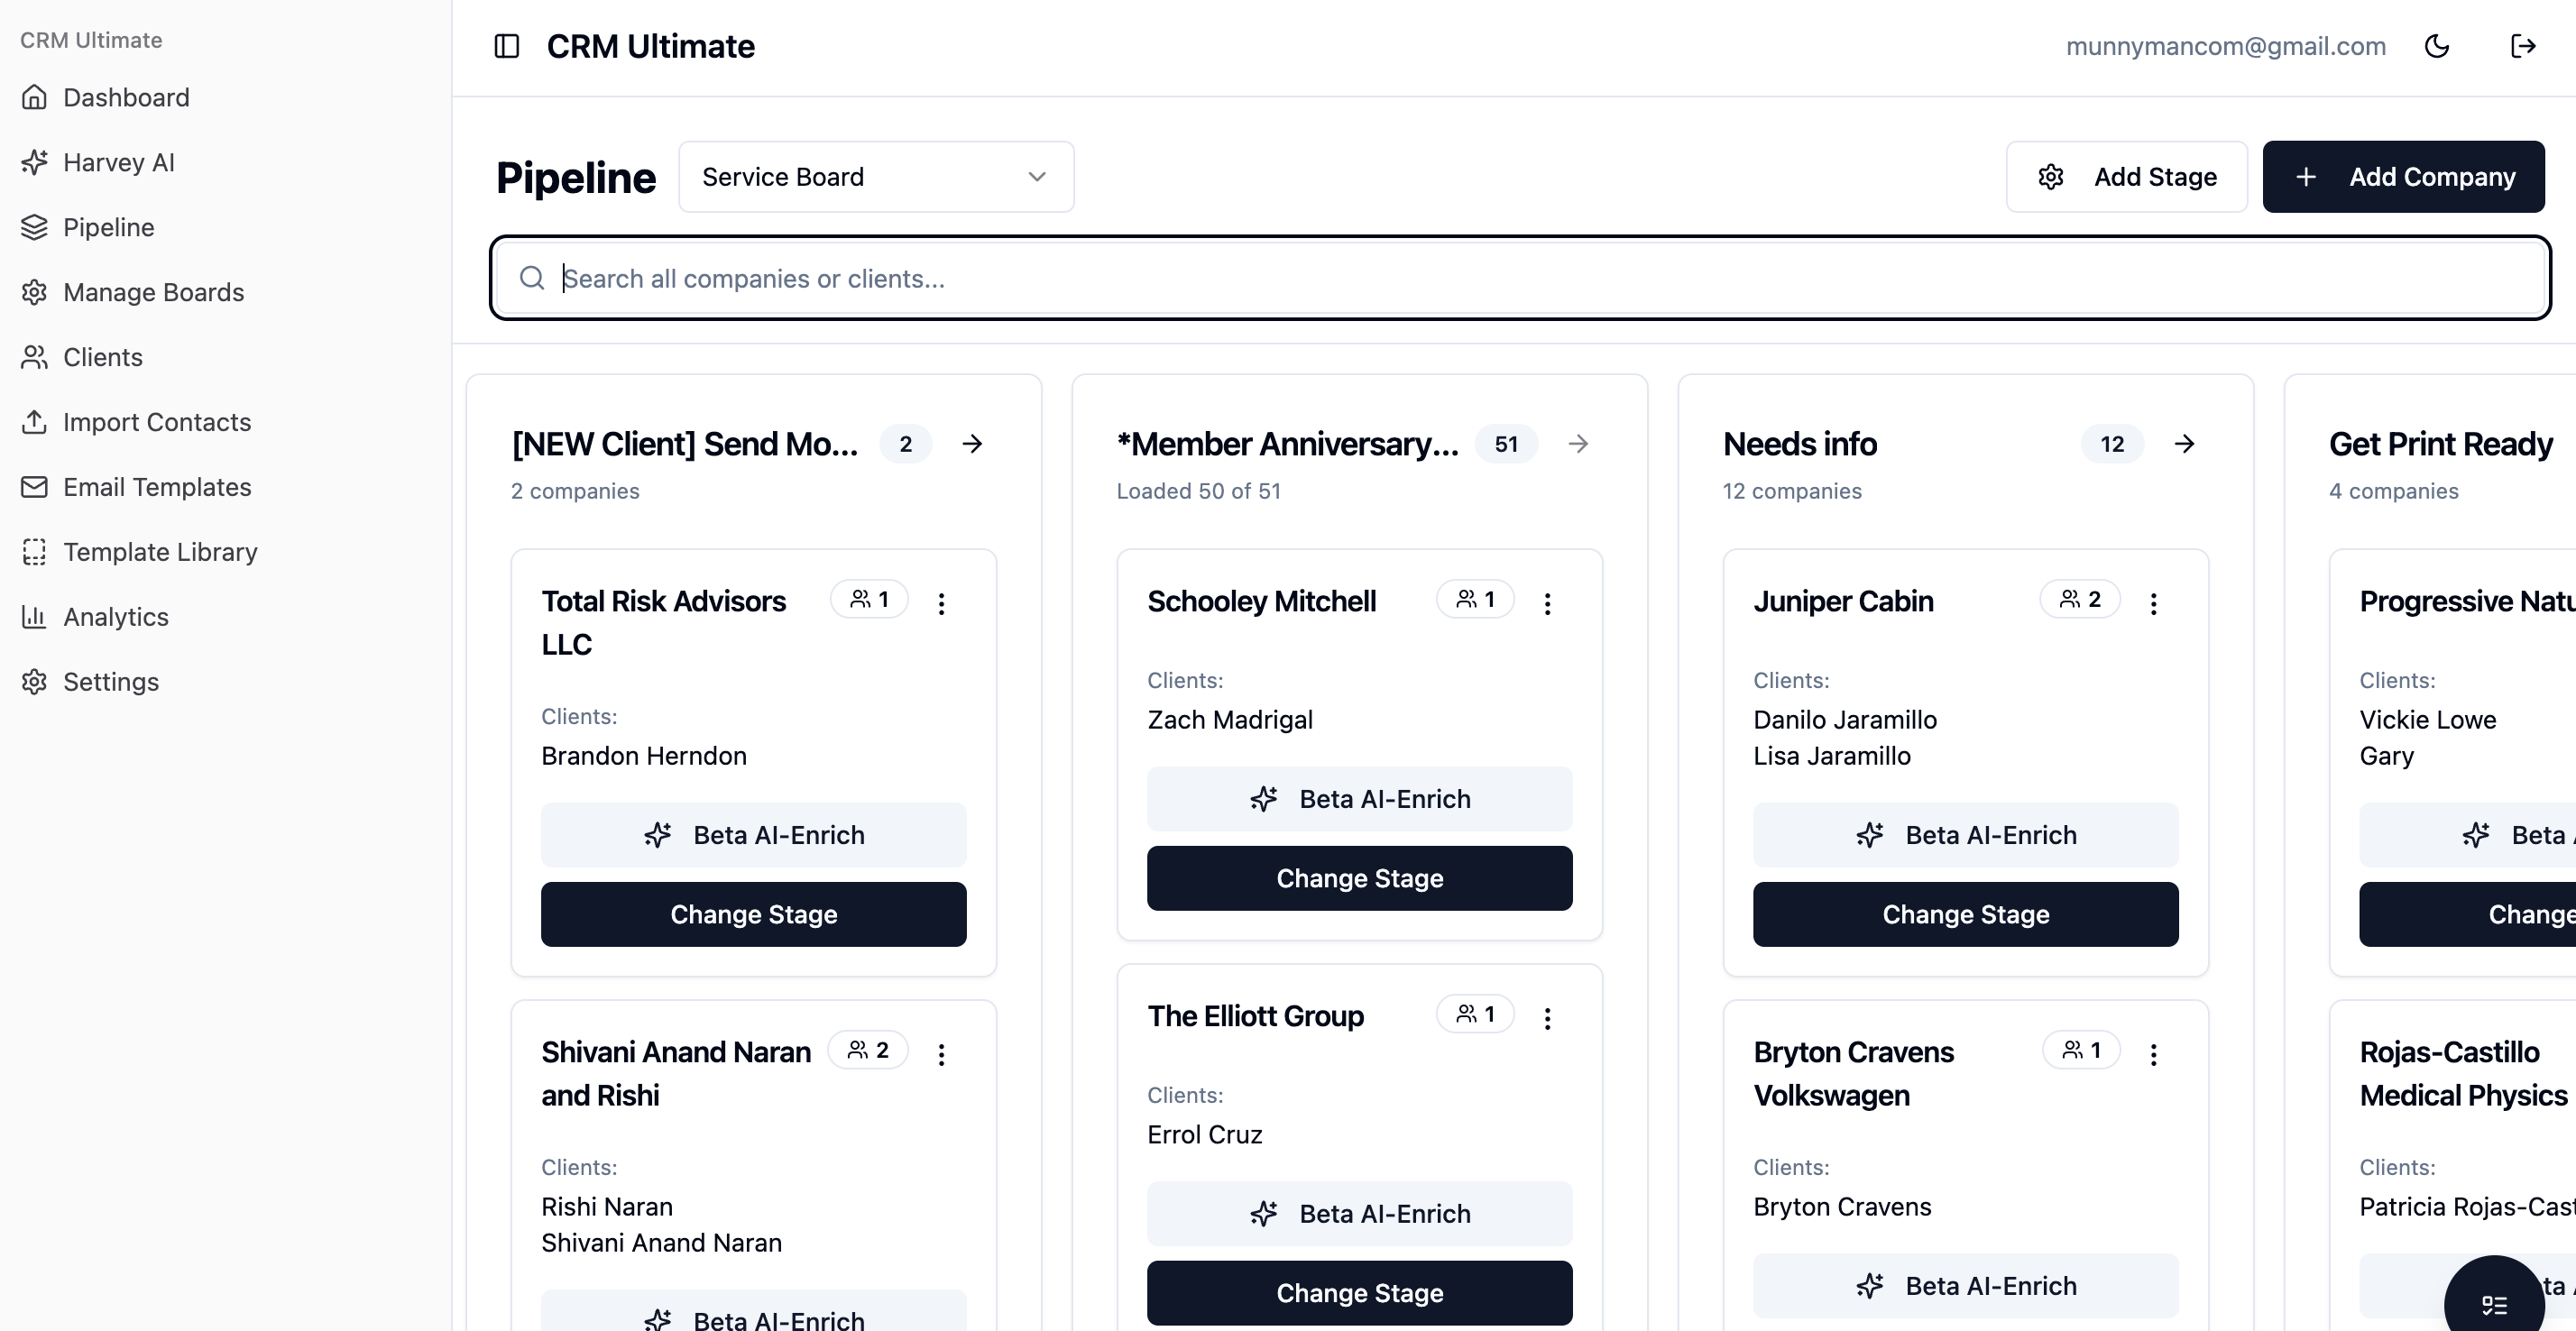Image resolution: width=2576 pixels, height=1331 pixels.
Task: Click client count badge on Shivani Anand Naran
Action: pos(868,1050)
